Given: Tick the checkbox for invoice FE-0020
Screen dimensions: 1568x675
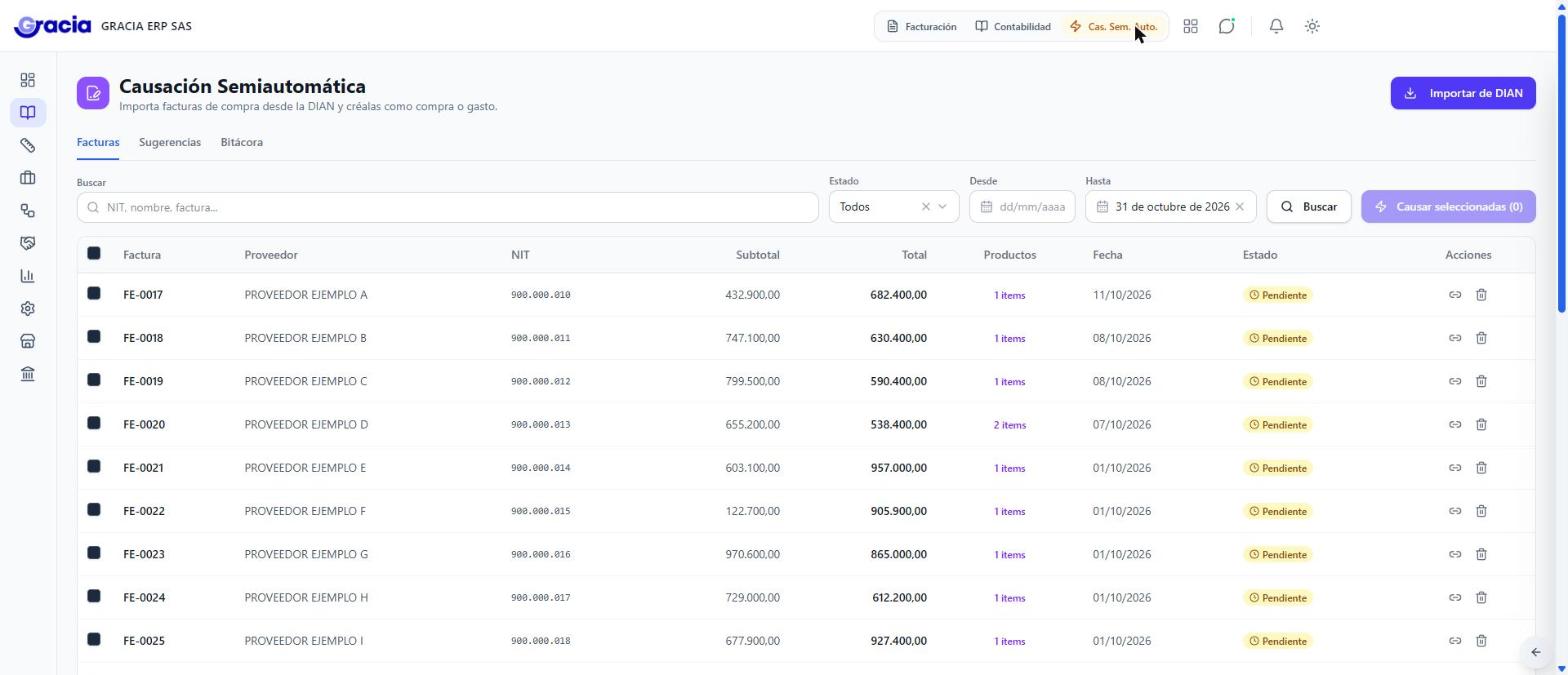Looking at the screenshot, I should 94,423.
